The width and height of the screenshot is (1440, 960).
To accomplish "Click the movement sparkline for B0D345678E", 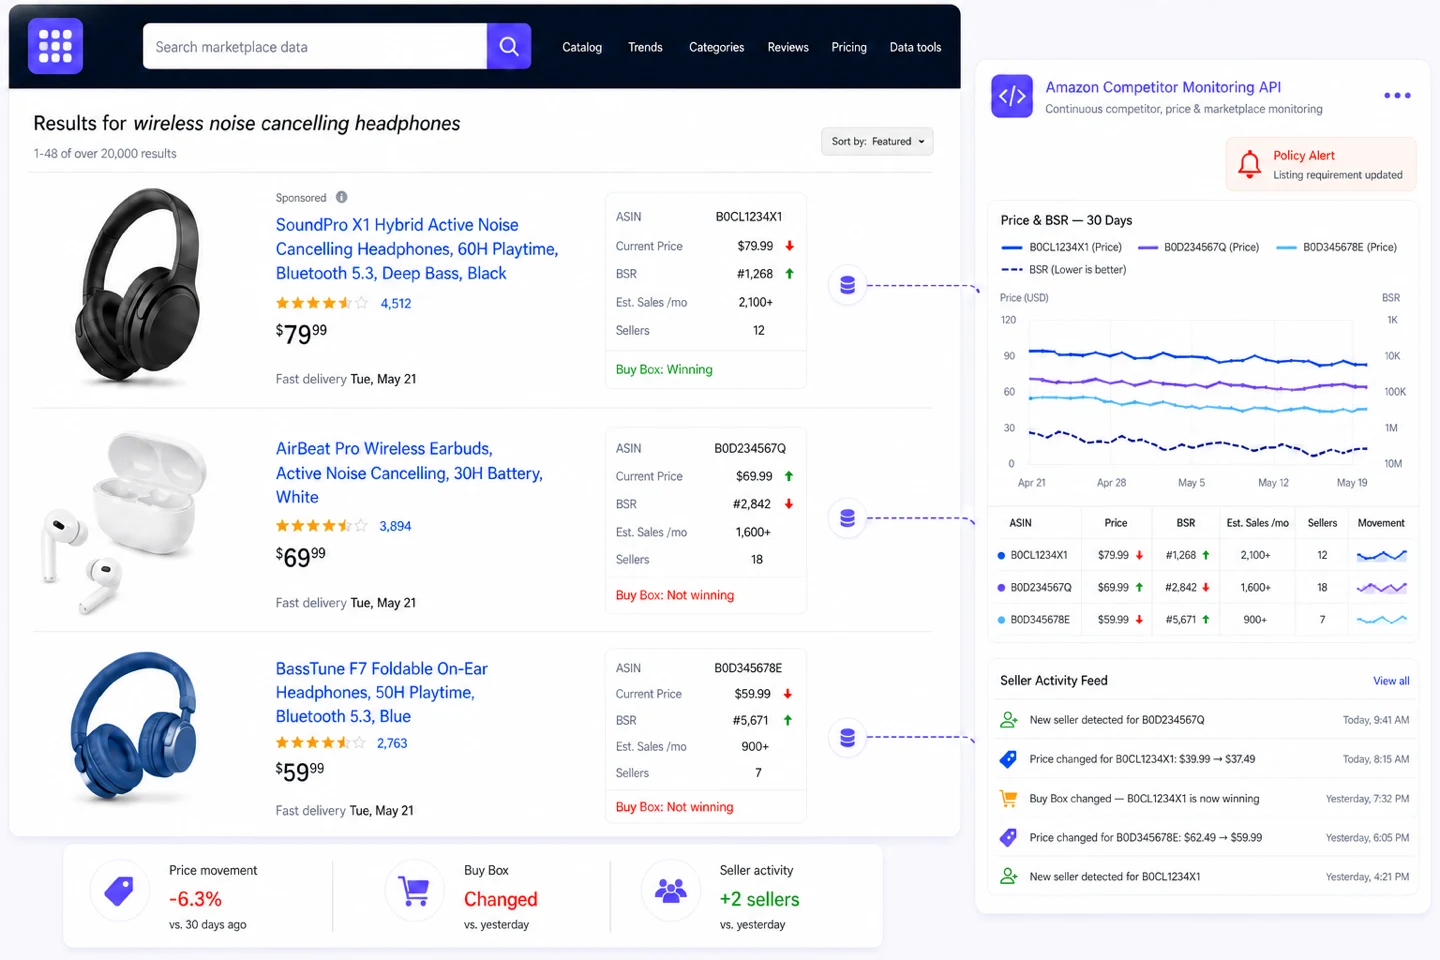I will pyautogui.click(x=1381, y=620).
